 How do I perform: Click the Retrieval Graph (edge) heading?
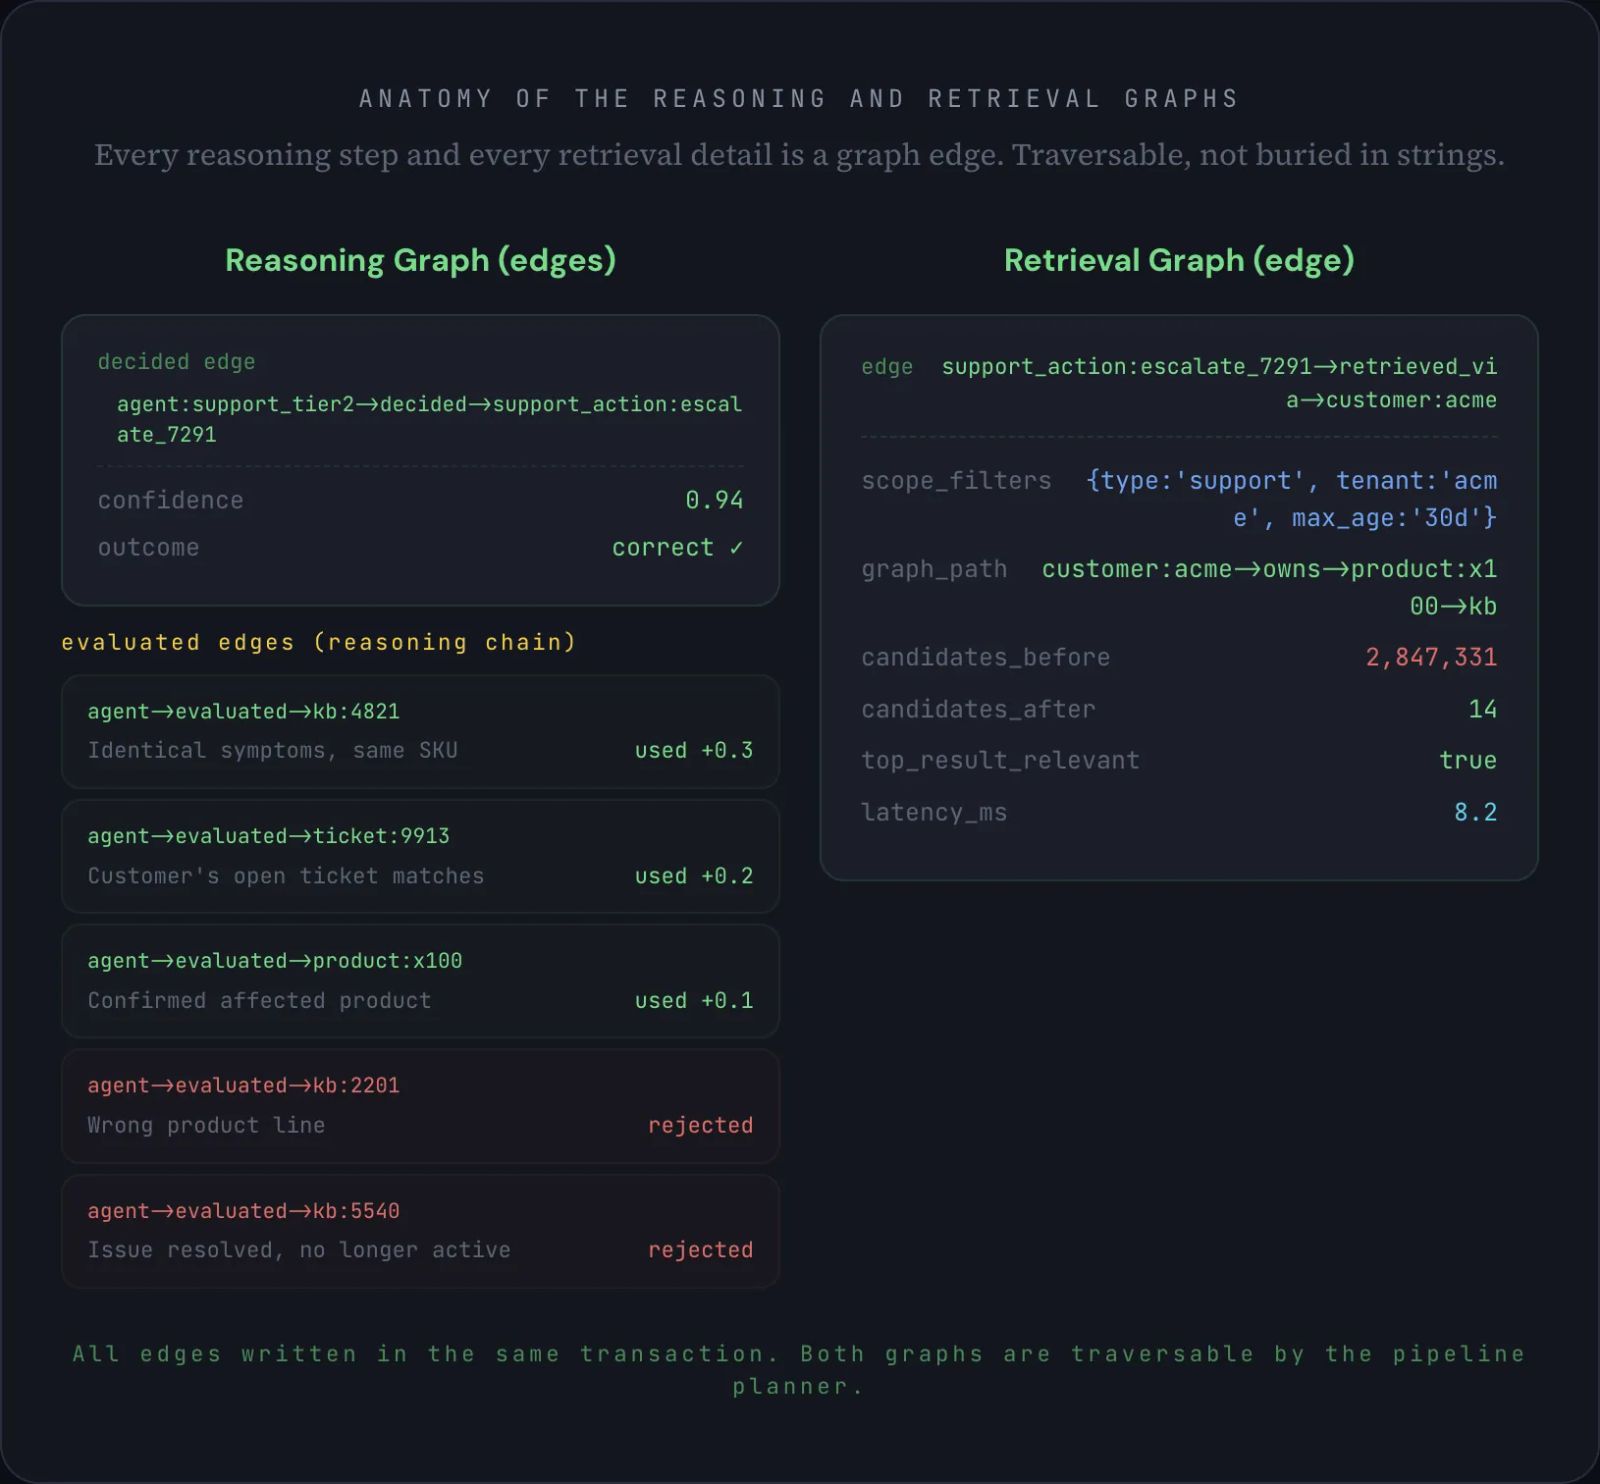click(1178, 260)
